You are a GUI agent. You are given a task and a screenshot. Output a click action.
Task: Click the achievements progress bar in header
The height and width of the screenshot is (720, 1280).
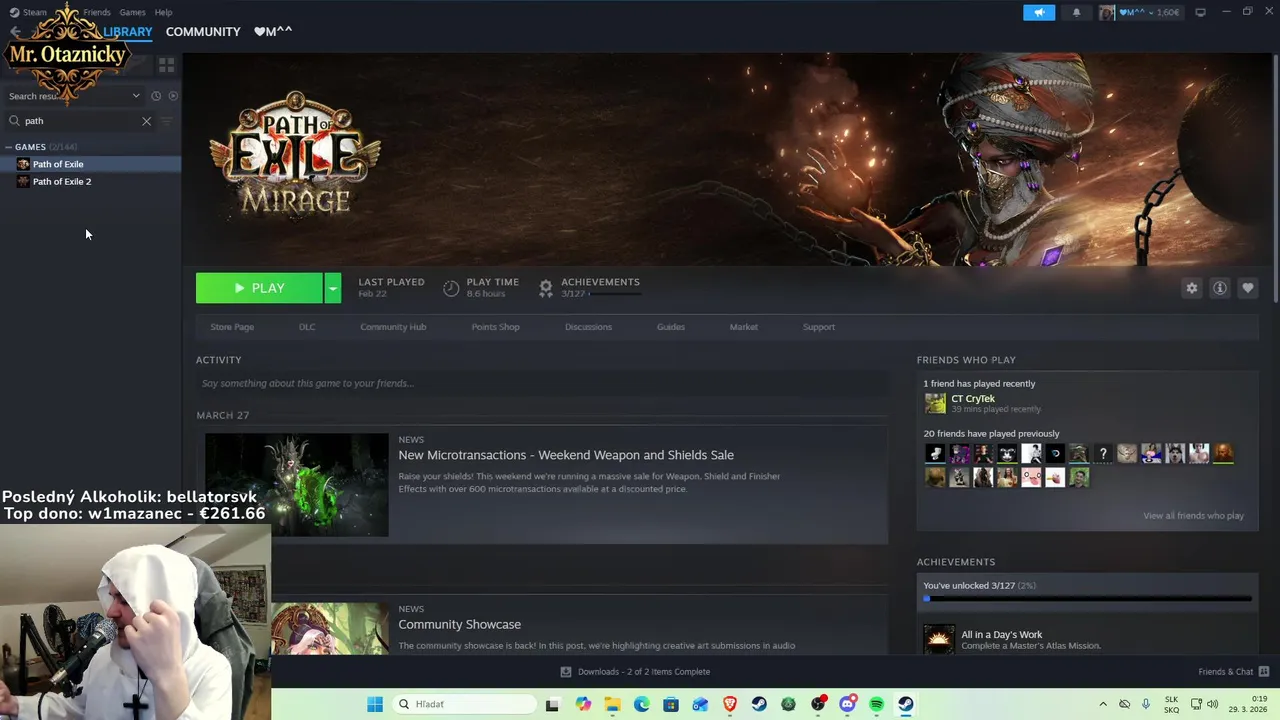click(x=615, y=294)
